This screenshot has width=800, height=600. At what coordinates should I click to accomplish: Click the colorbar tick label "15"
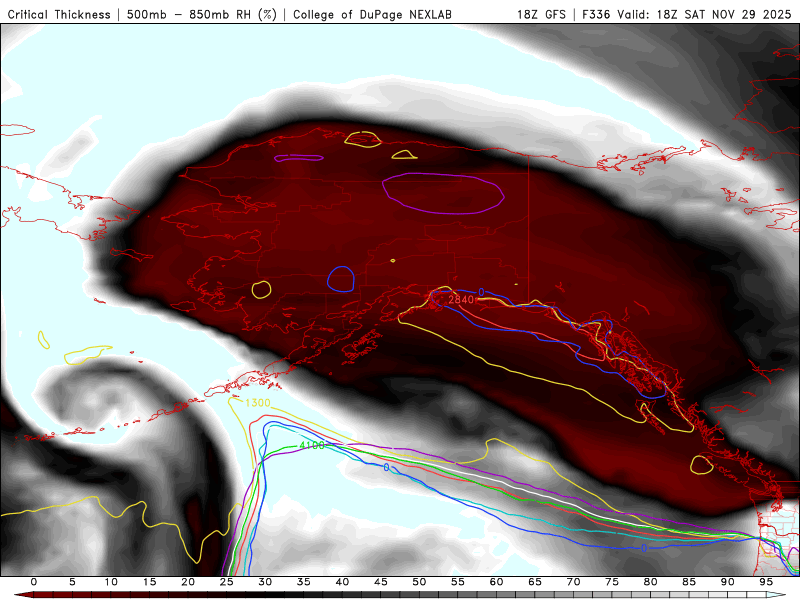(149, 582)
